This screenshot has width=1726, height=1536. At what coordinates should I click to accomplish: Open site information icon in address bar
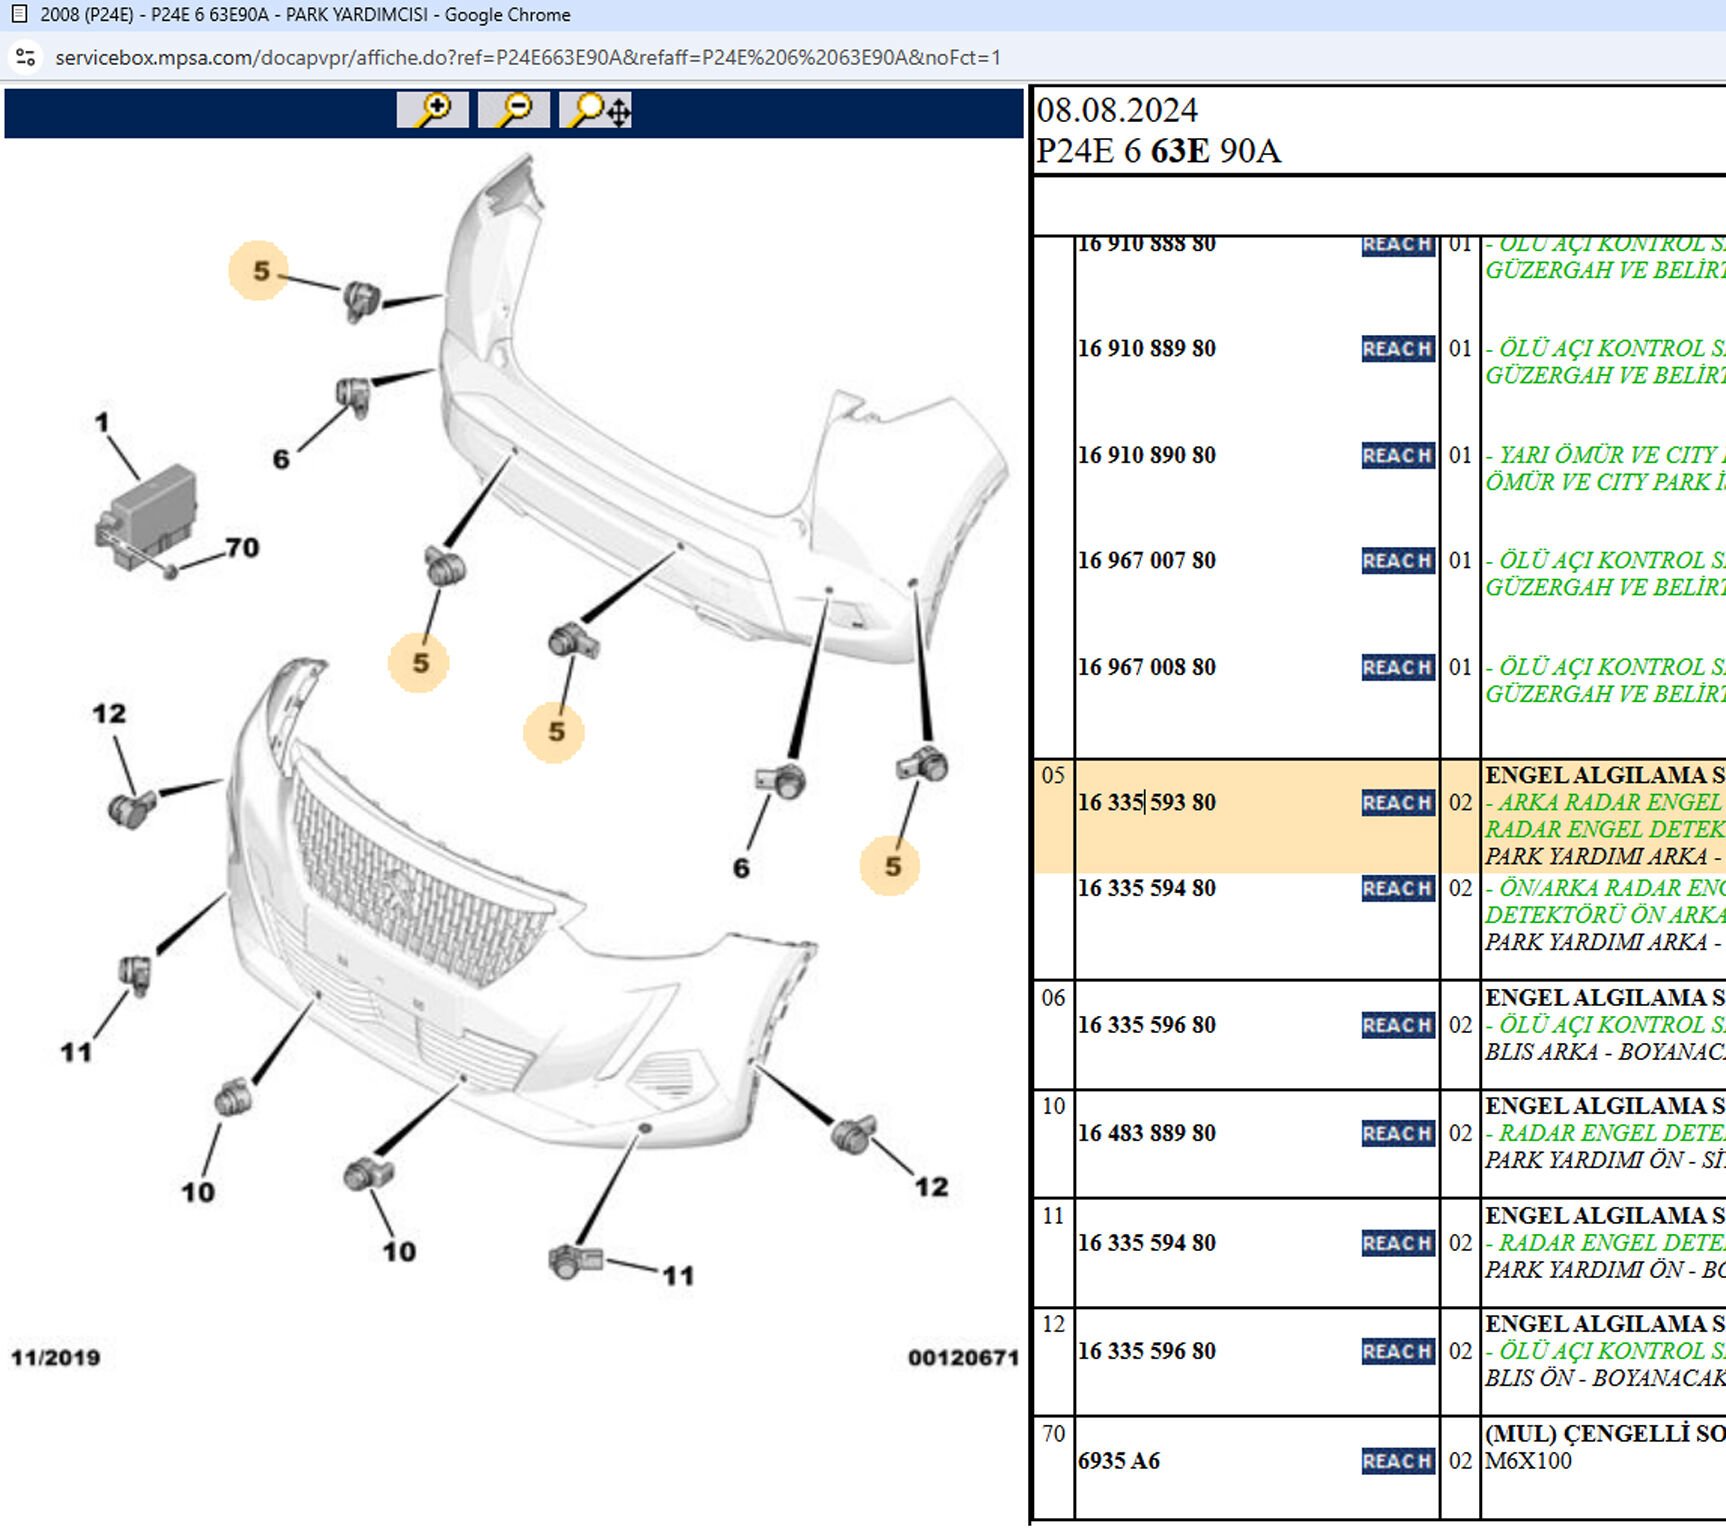[x=26, y=58]
